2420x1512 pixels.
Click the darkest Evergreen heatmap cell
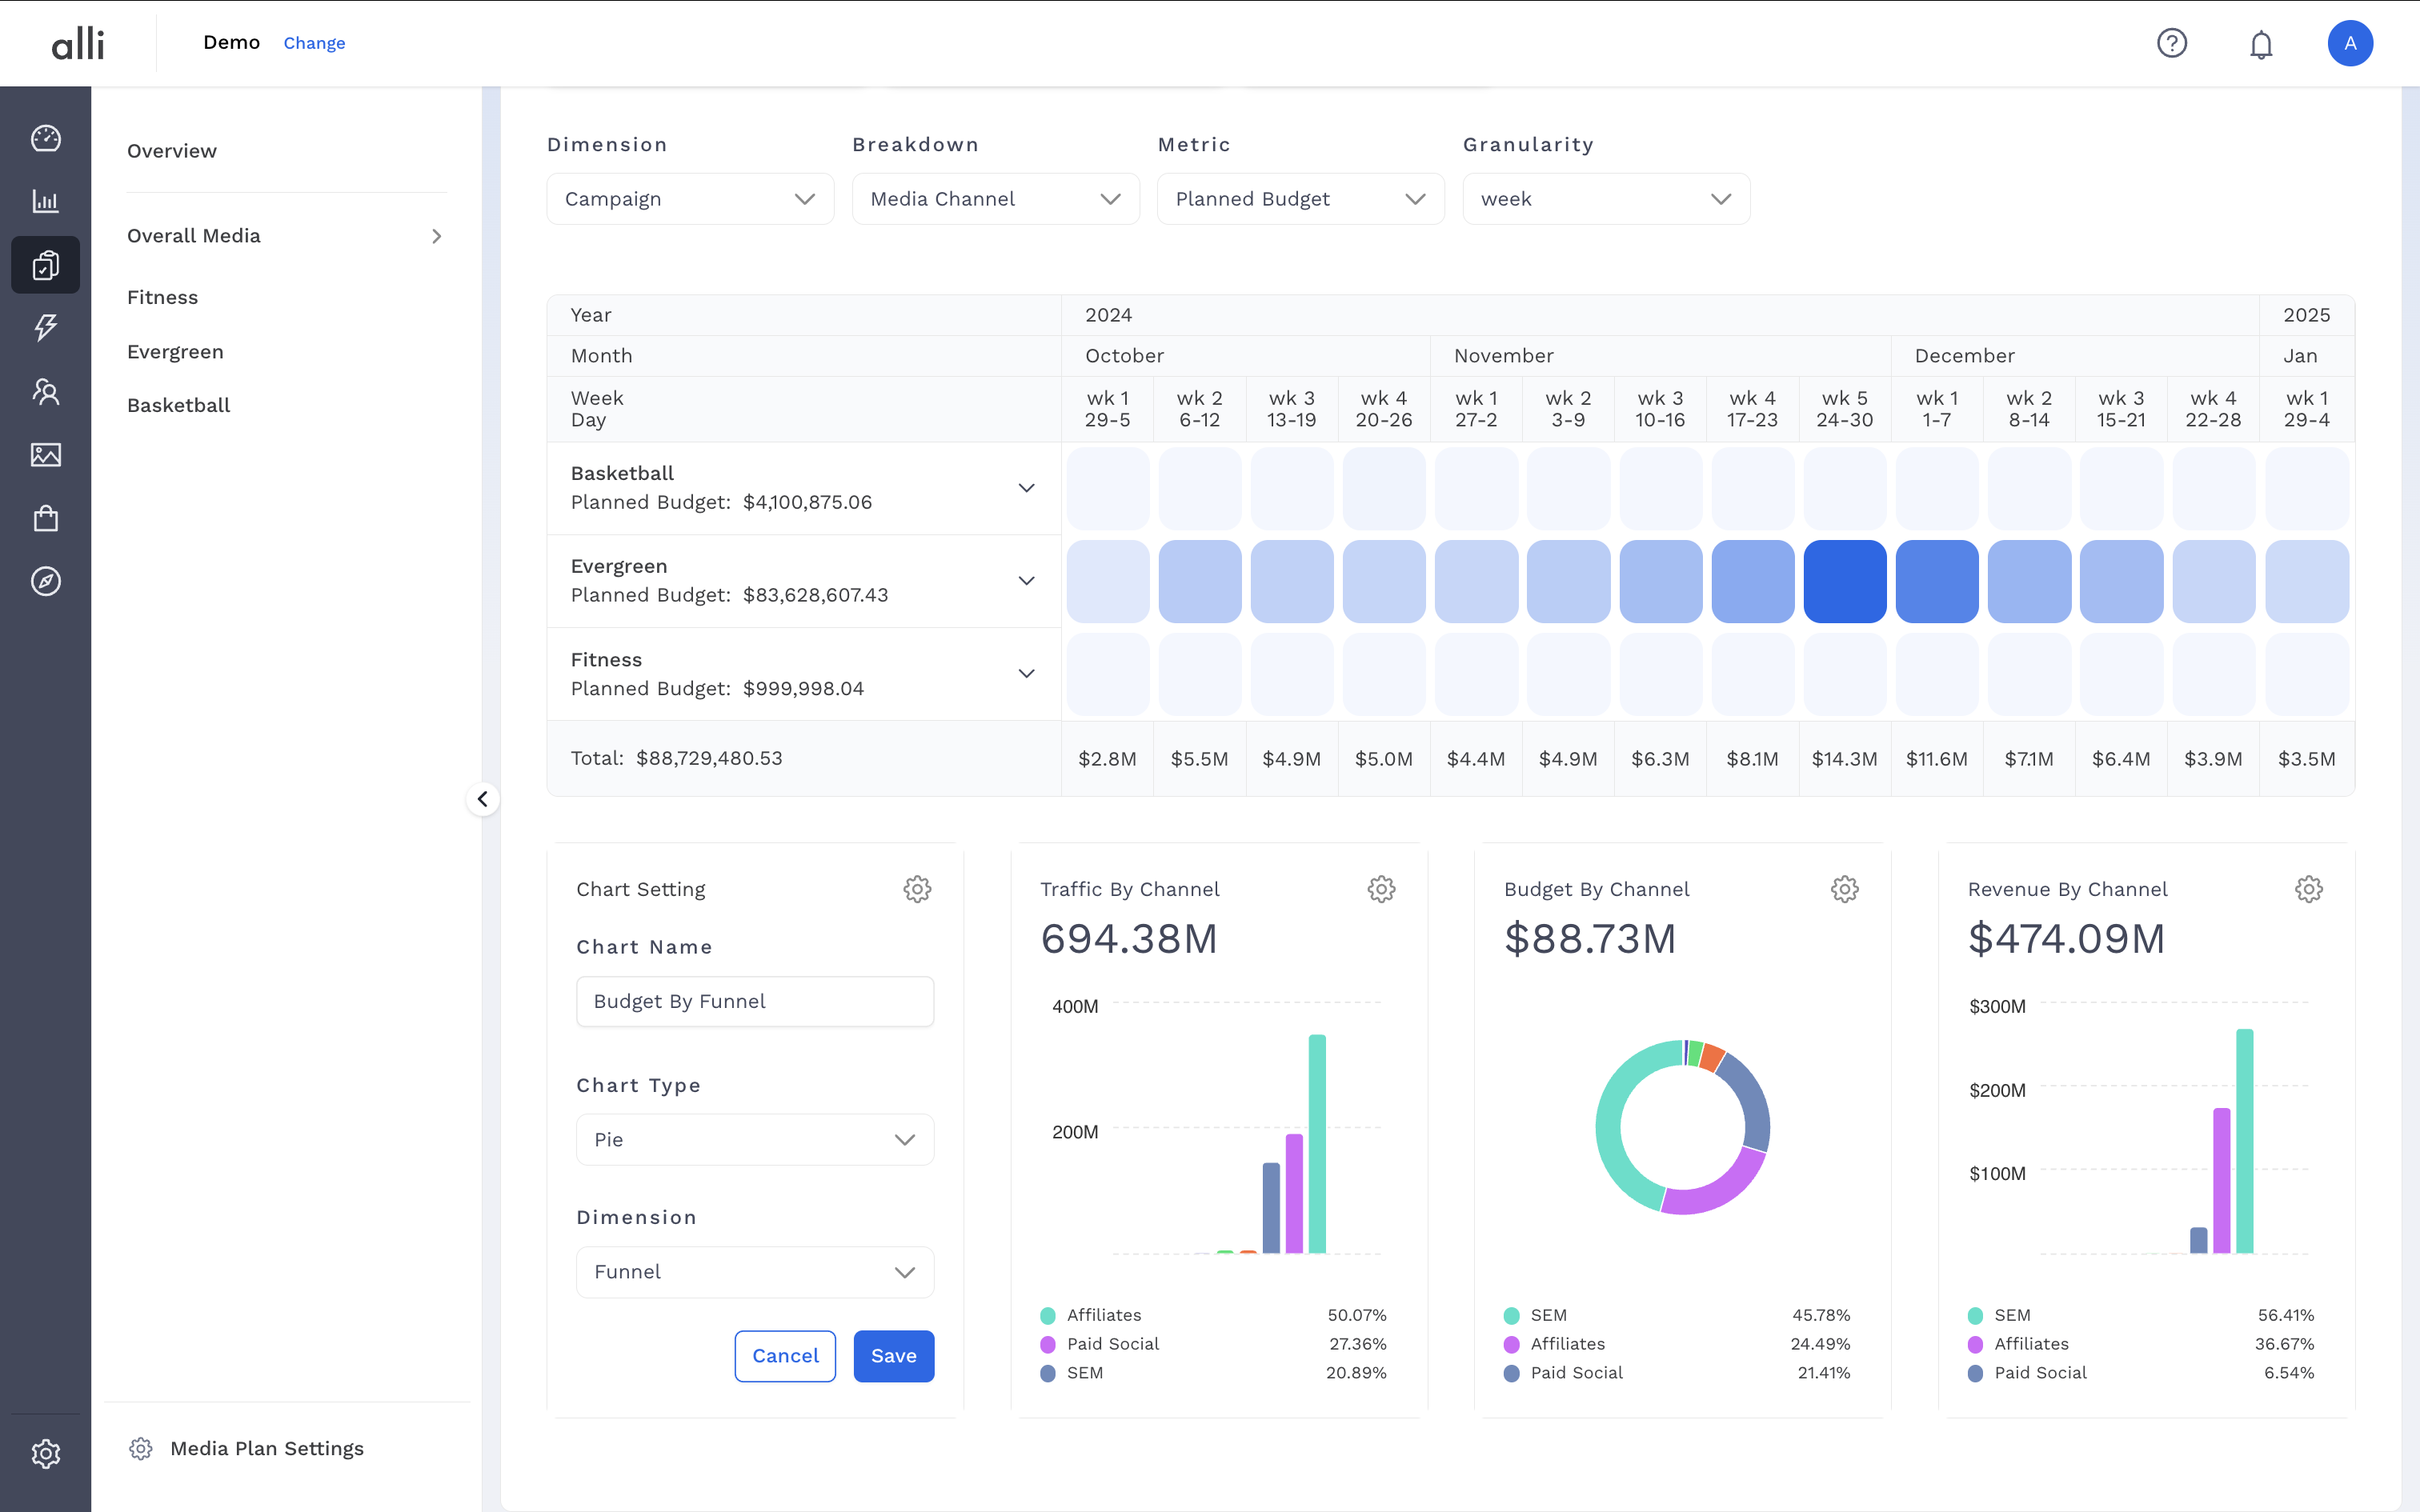tap(1844, 581)
